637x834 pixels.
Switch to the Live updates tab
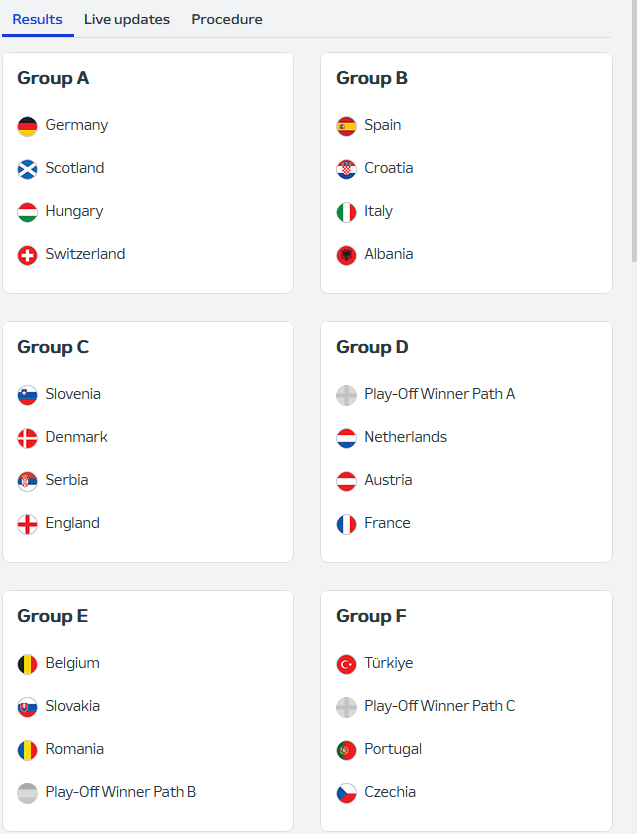126,19
